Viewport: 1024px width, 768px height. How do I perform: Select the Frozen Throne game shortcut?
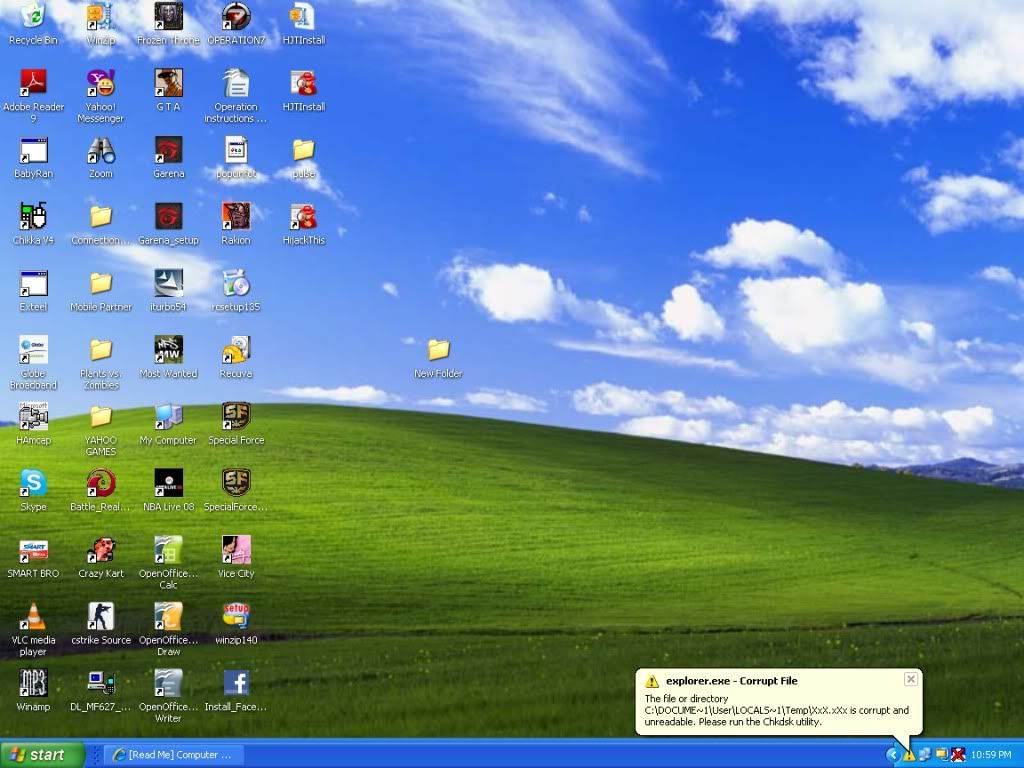[x=168, y=24]
